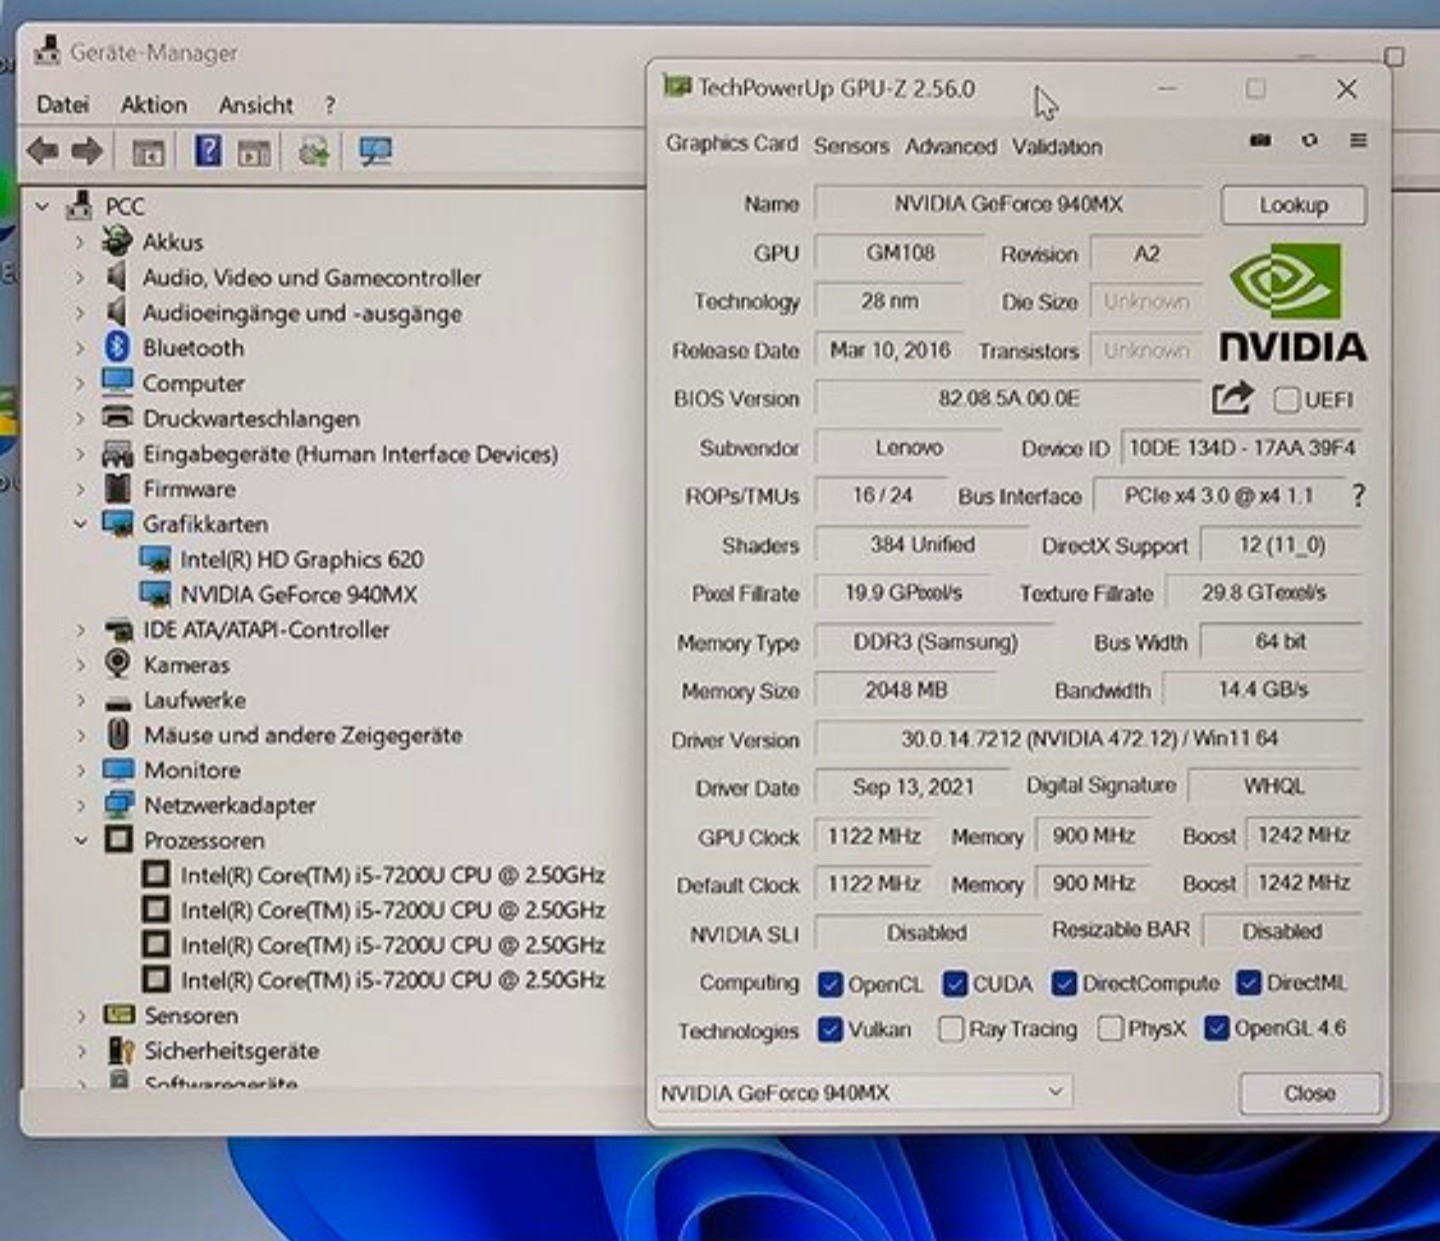1440x1241 pixels.
Task: Select the Druckwarteschlangen printer icon
Action: [118, 418]
